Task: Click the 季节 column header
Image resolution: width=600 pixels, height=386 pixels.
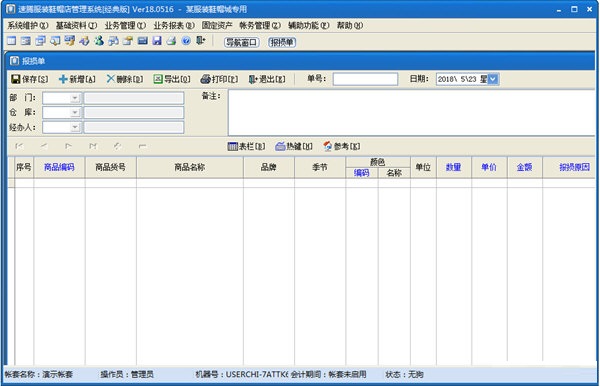Action: pyautogui.click(x=320, y=167)
